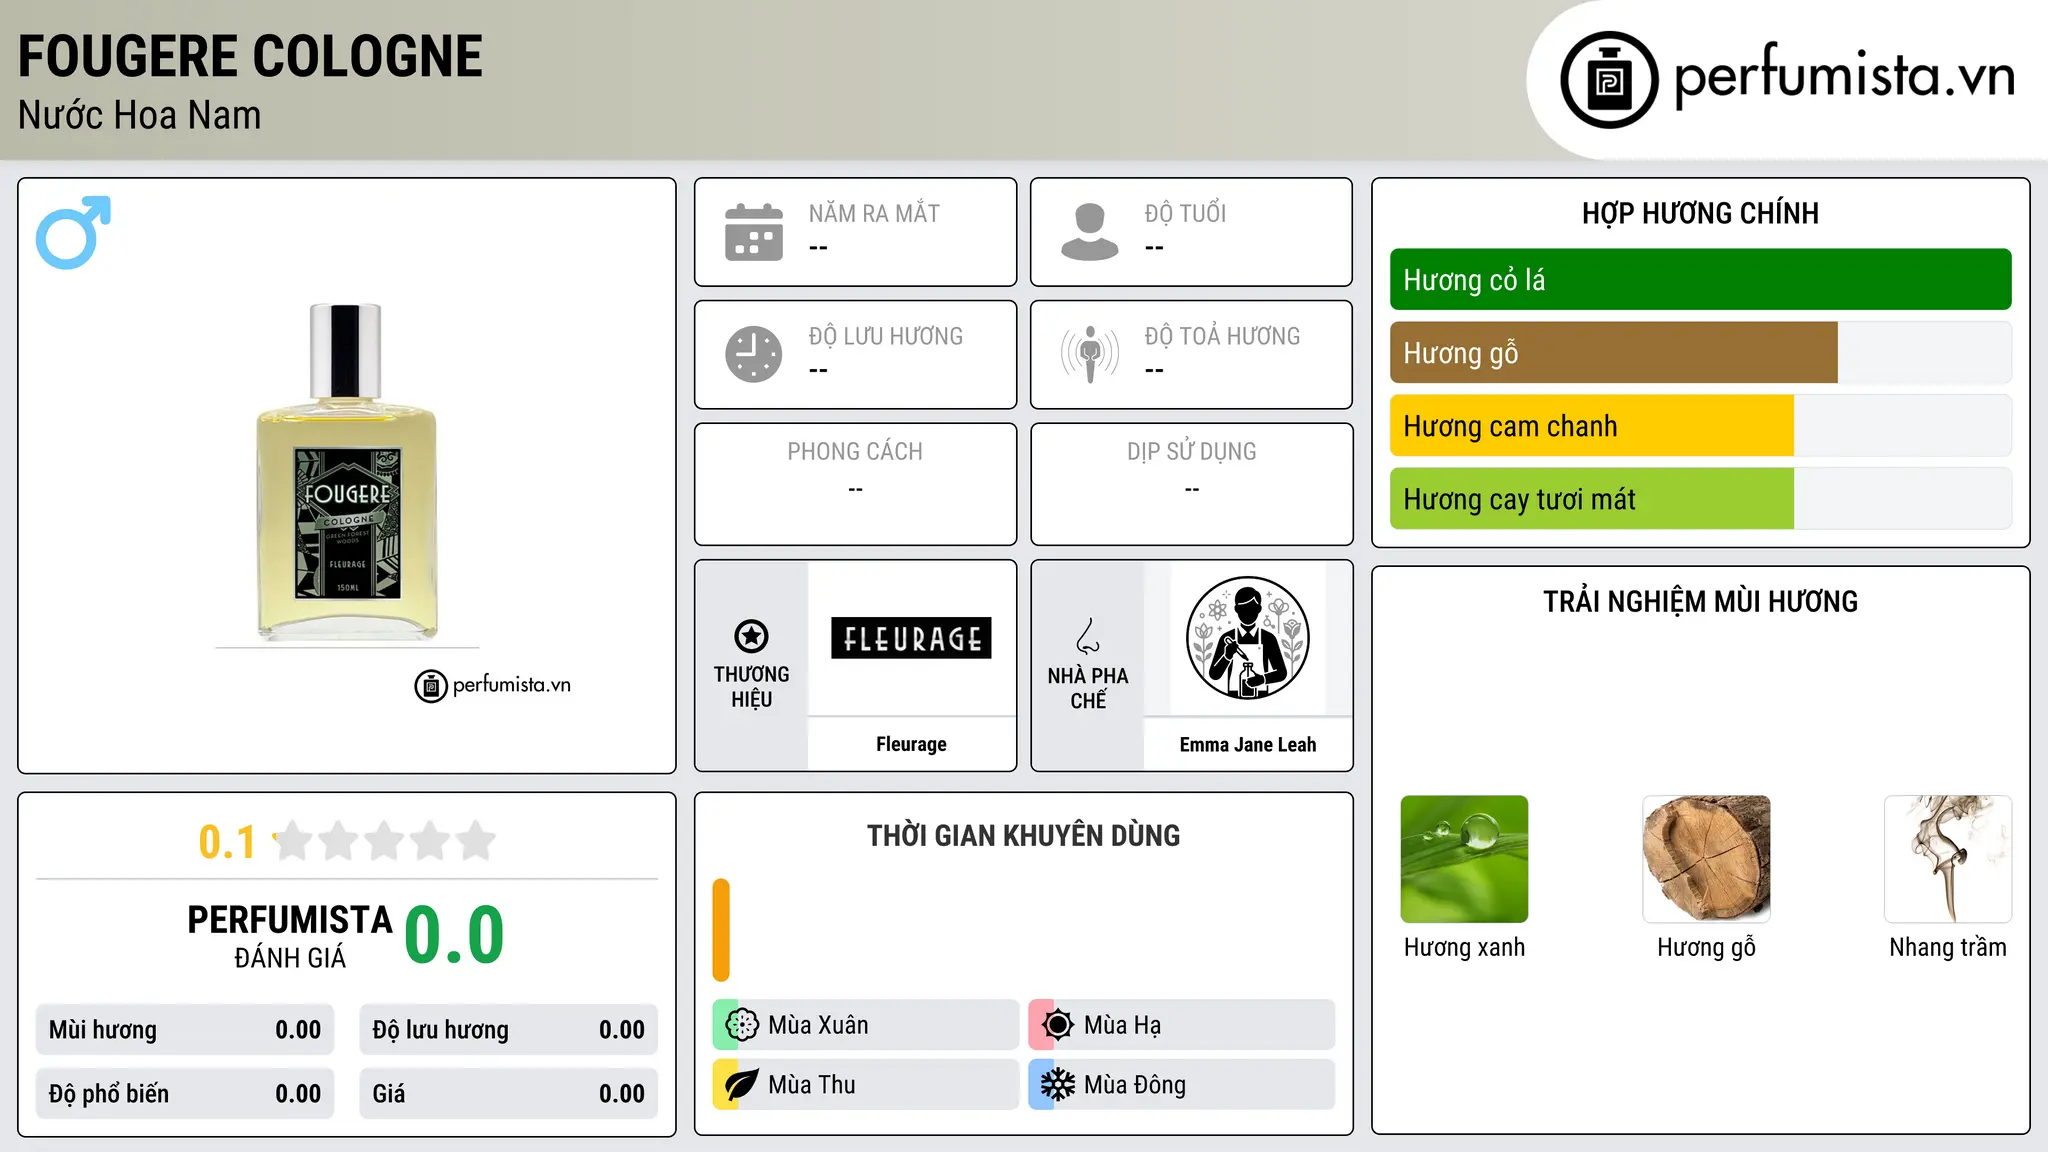The width and height of the screenshot is (2048, 1152).
Task: Click the Mùi hương score row
Action: [x=185, y=1030]
